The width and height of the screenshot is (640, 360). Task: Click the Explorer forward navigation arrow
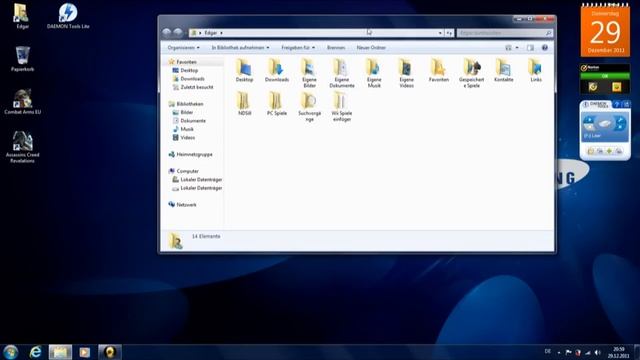click(178, 32)
